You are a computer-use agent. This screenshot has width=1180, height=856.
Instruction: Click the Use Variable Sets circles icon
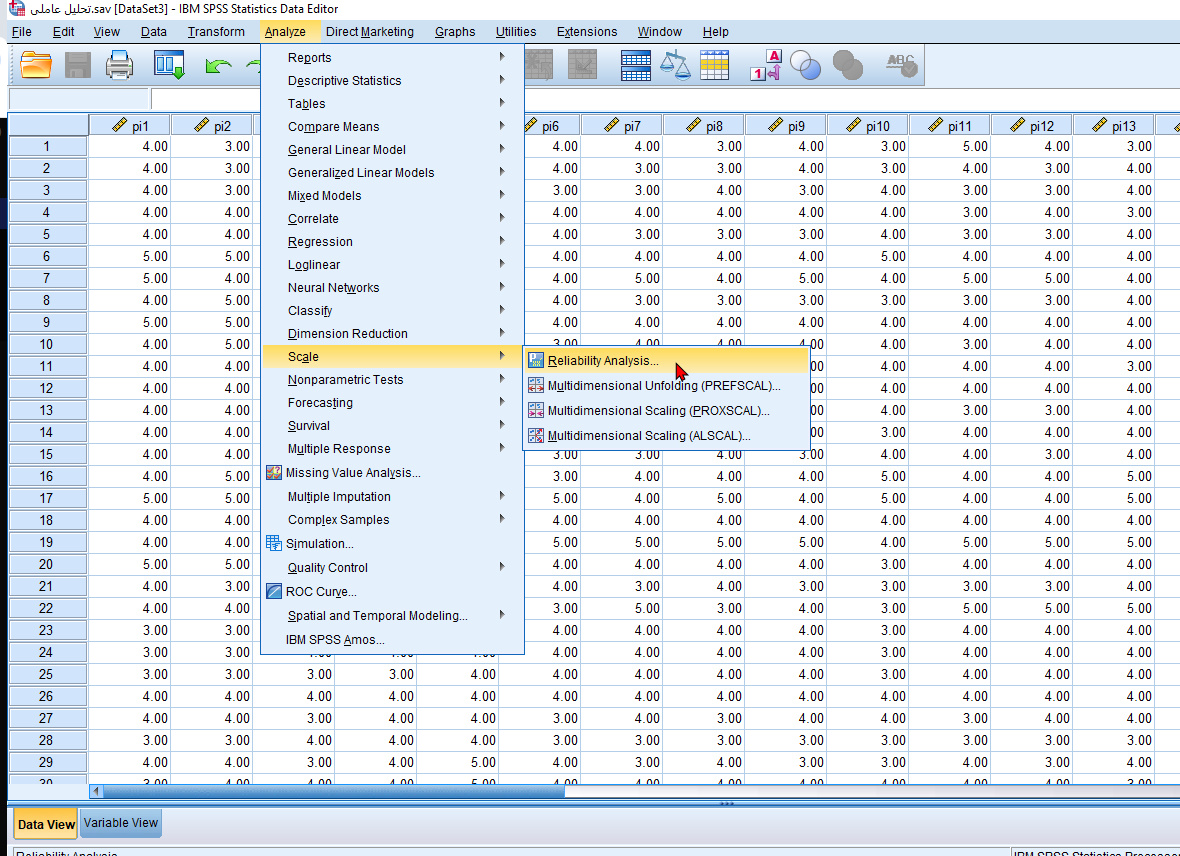(806, 66)
